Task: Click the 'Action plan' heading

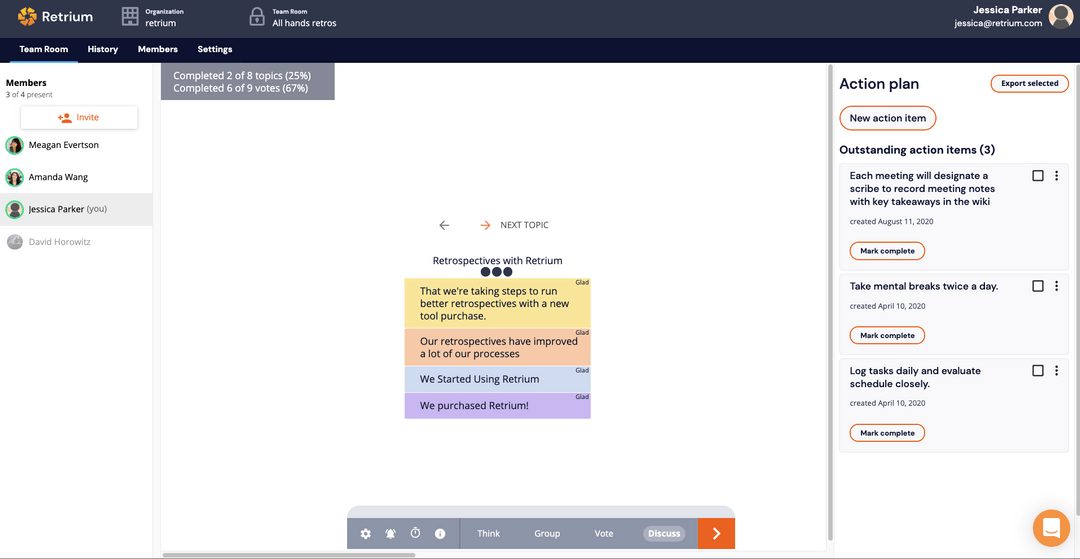Action: (879, 84)
